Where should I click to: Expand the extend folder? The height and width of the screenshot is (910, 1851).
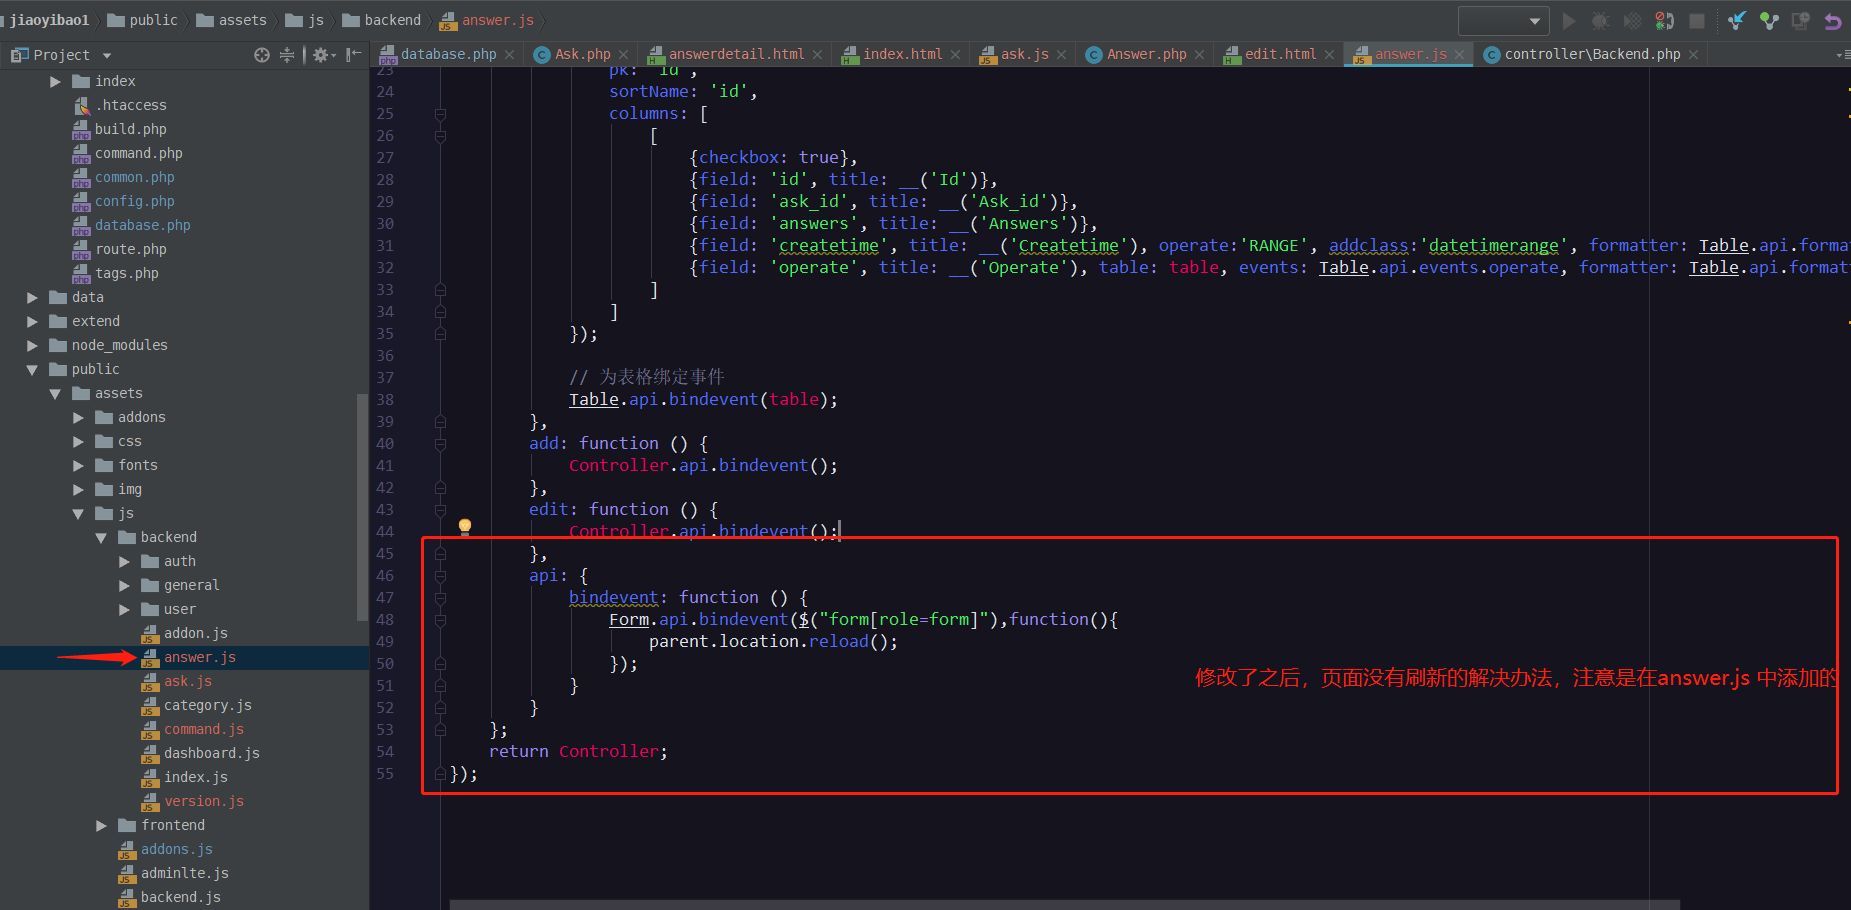coord(32,322)
